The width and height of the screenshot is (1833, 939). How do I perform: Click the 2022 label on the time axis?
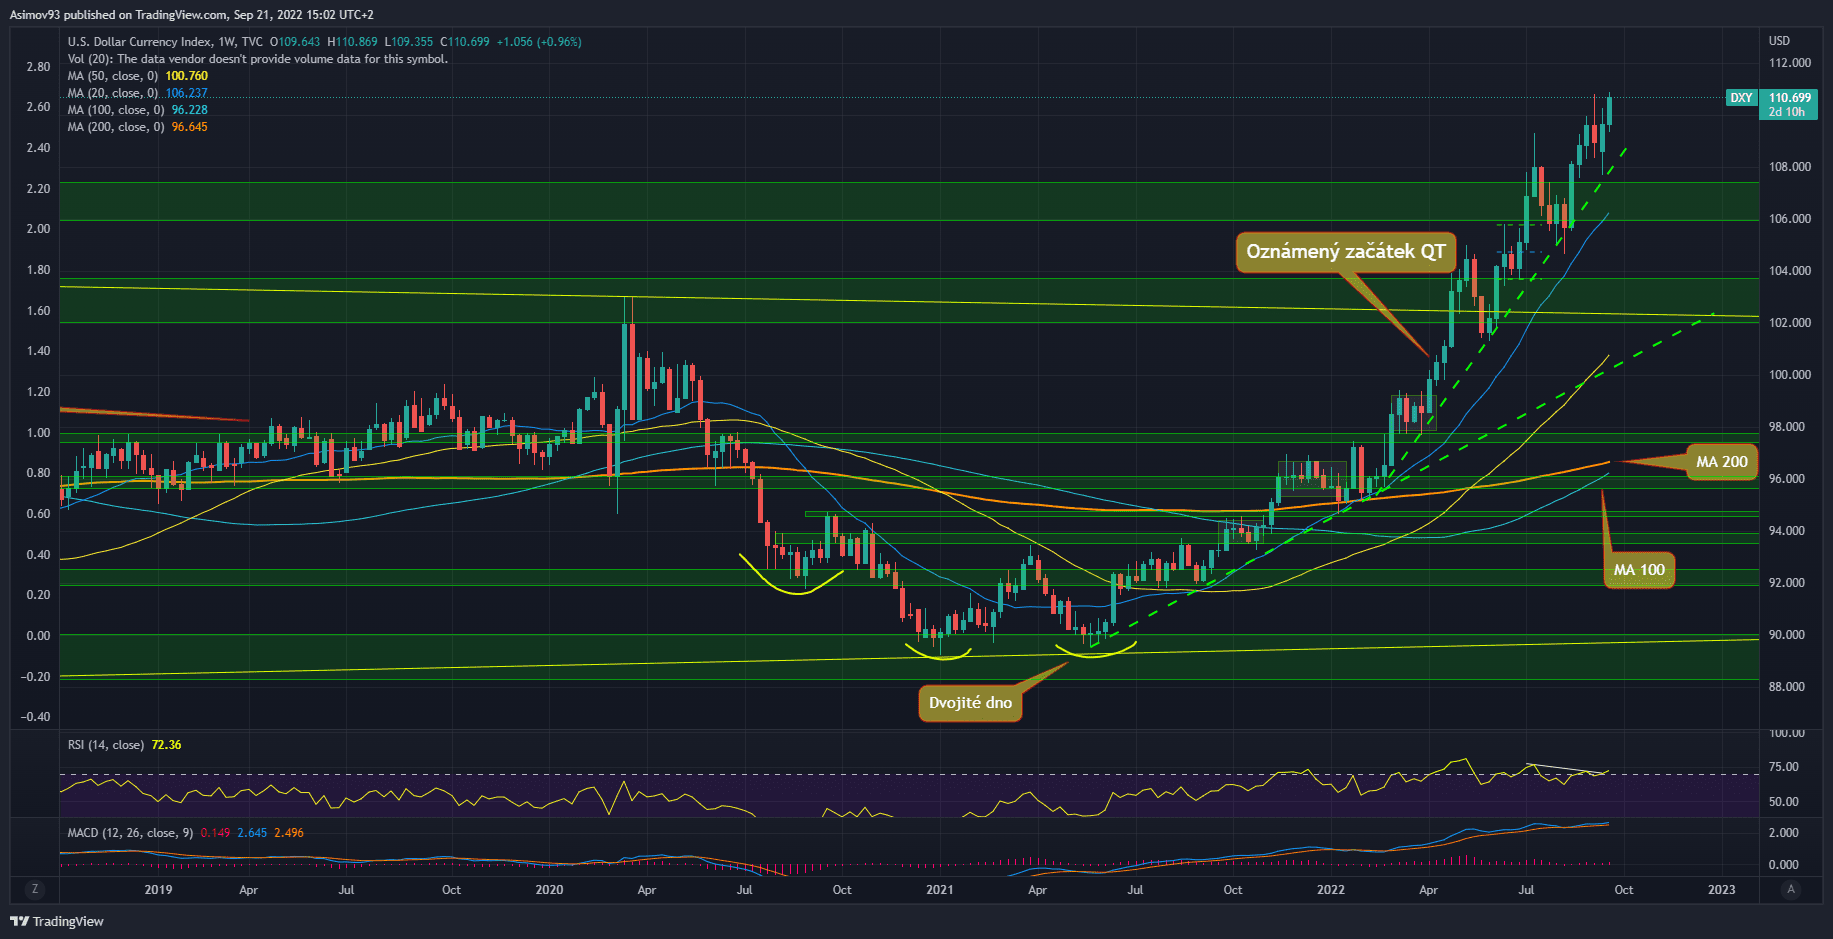(x=1330, y=890)
